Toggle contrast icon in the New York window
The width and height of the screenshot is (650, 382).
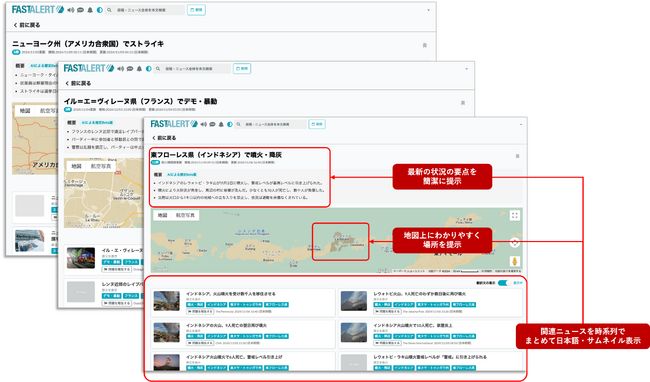(x=99, y=10)
